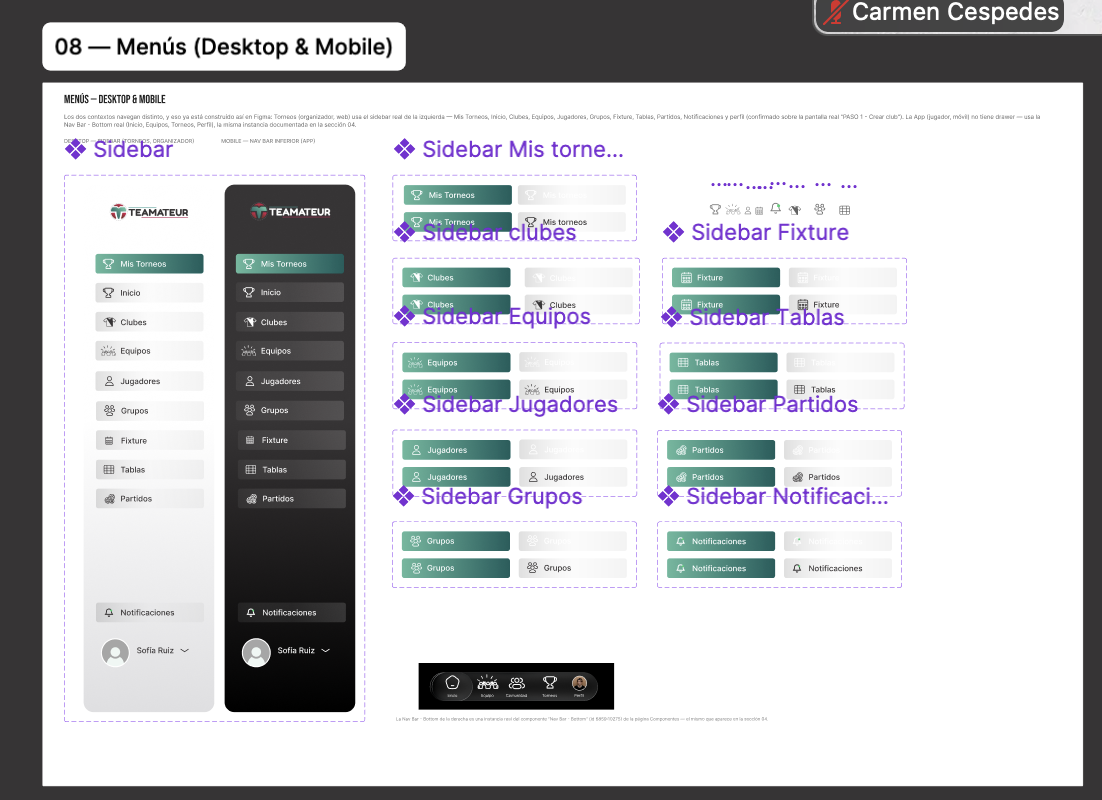Click the gray Tablas variant with dark label
Screen dimensions: 1102x800
[840, 389]
